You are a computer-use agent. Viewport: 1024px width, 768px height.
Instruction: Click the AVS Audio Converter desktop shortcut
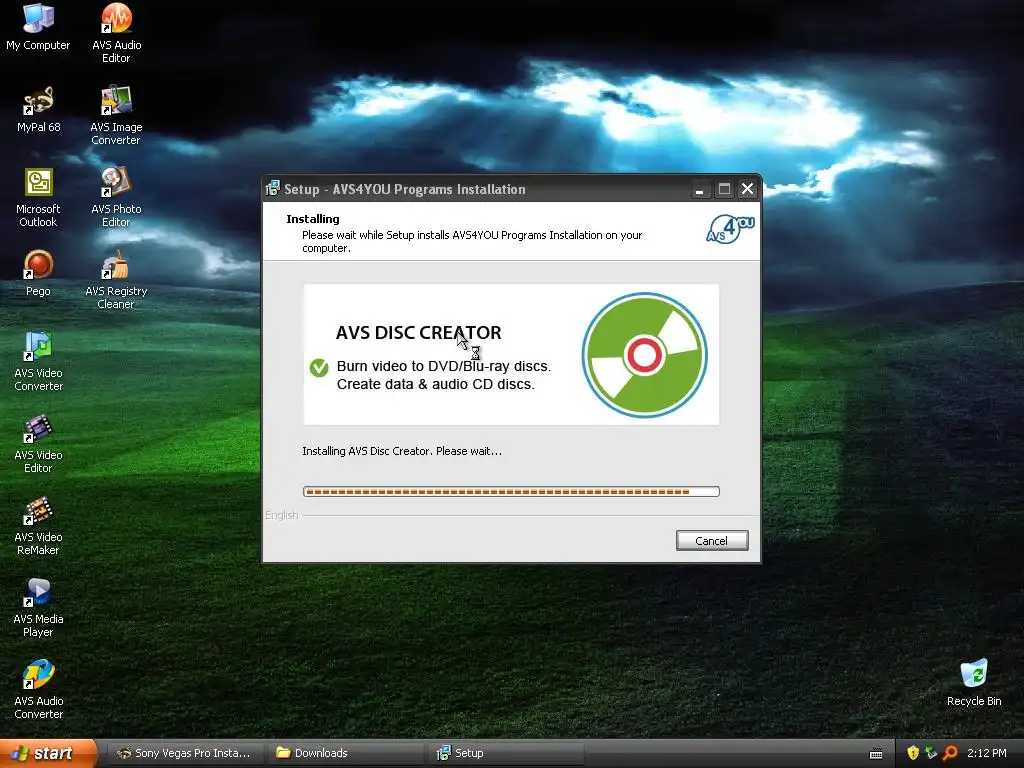tap(38, 690)
